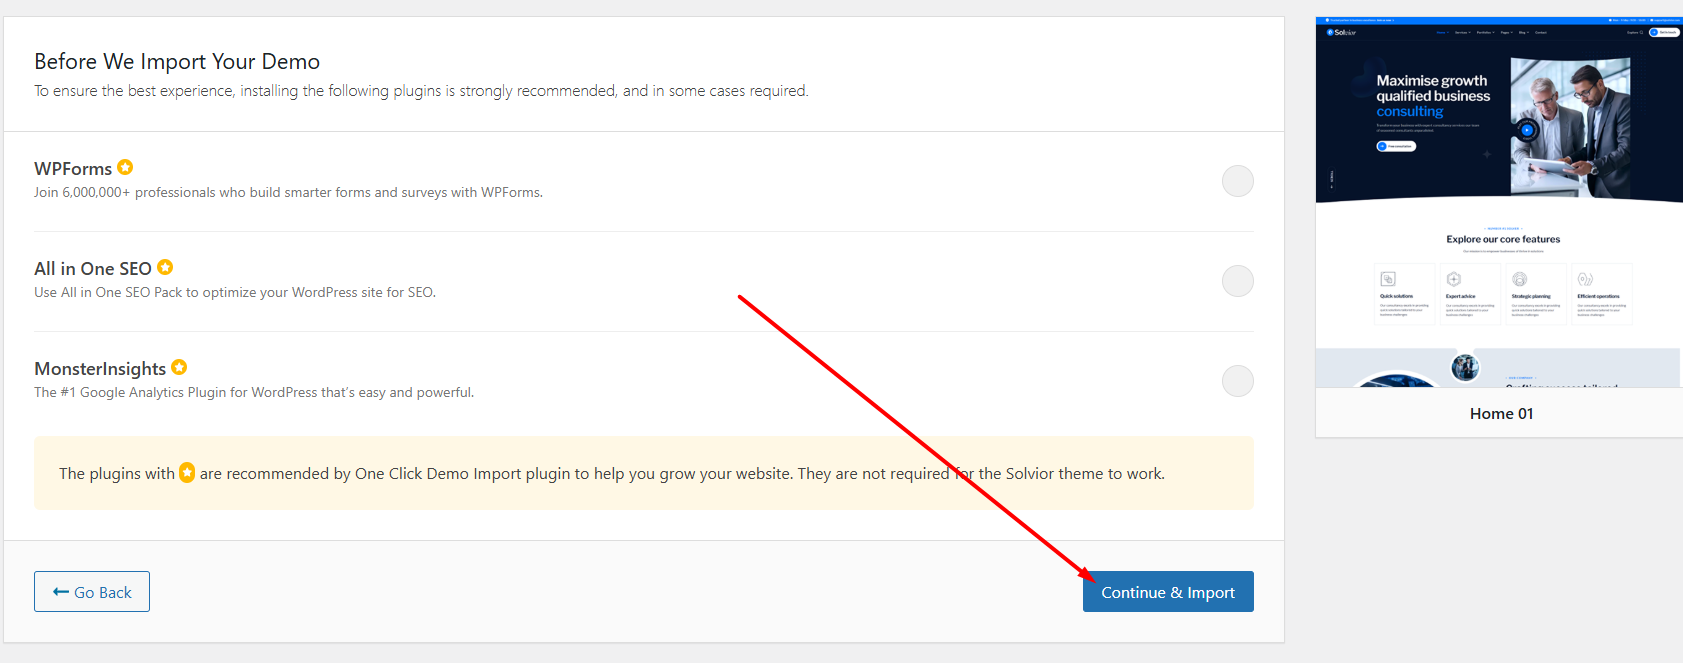
Task: Click the star badge next to WPForms
Action: [125, 167]
